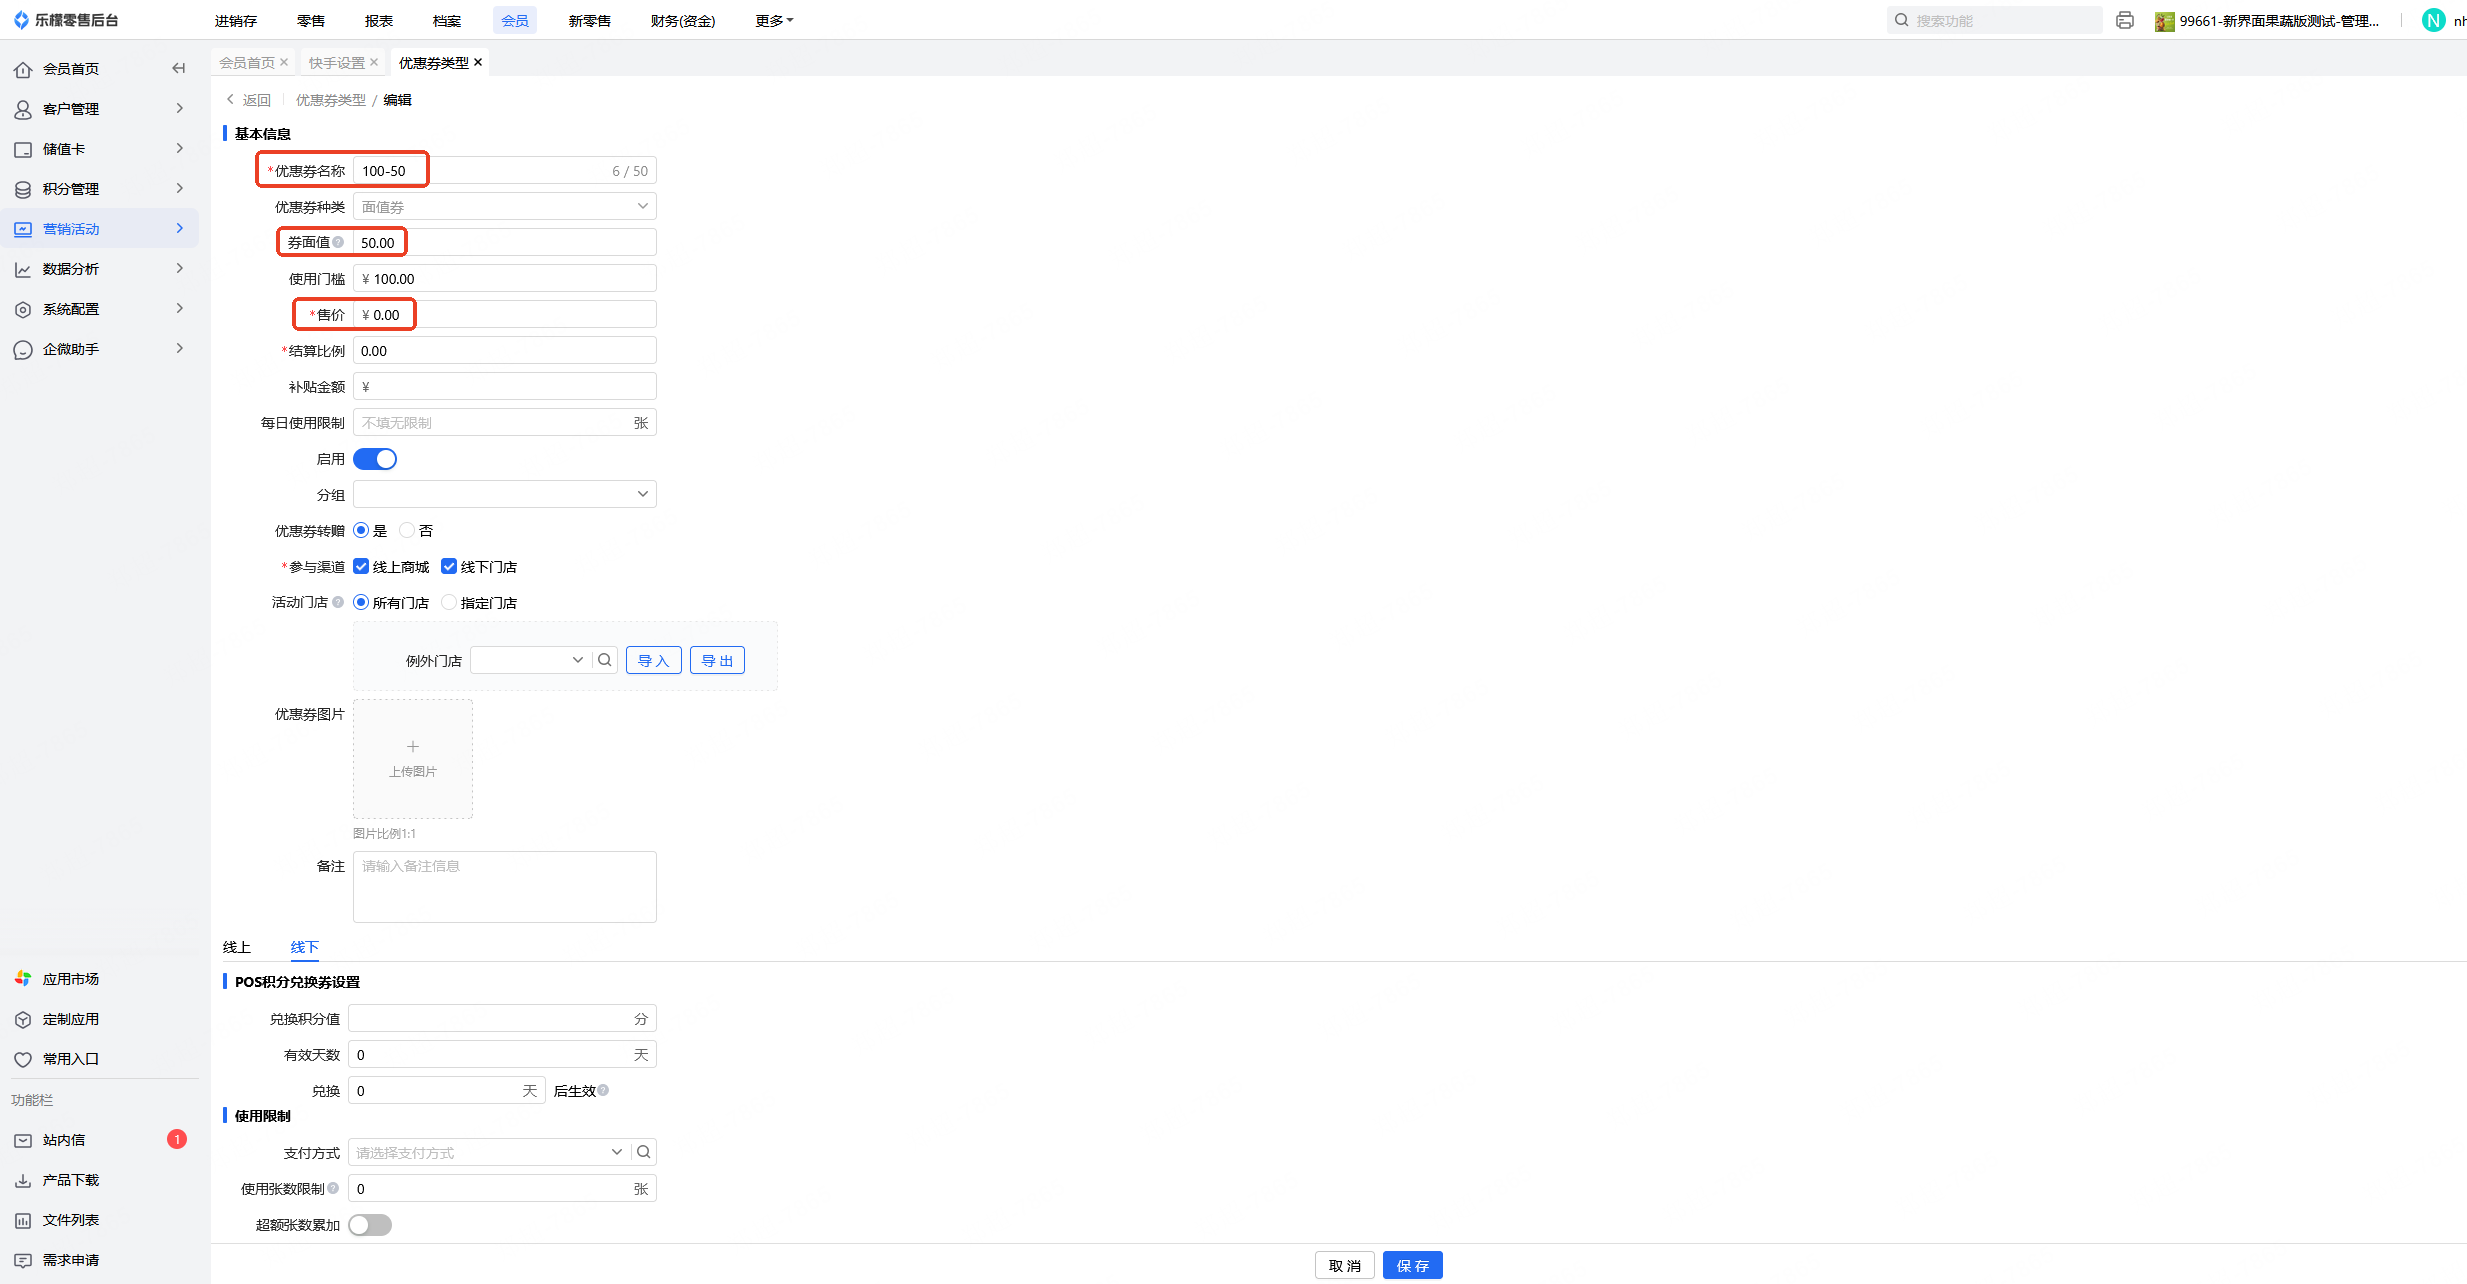The height and width of the screenshot is (1284, 2467).
Task: Click into the 备注 text area
Action: 504,886
